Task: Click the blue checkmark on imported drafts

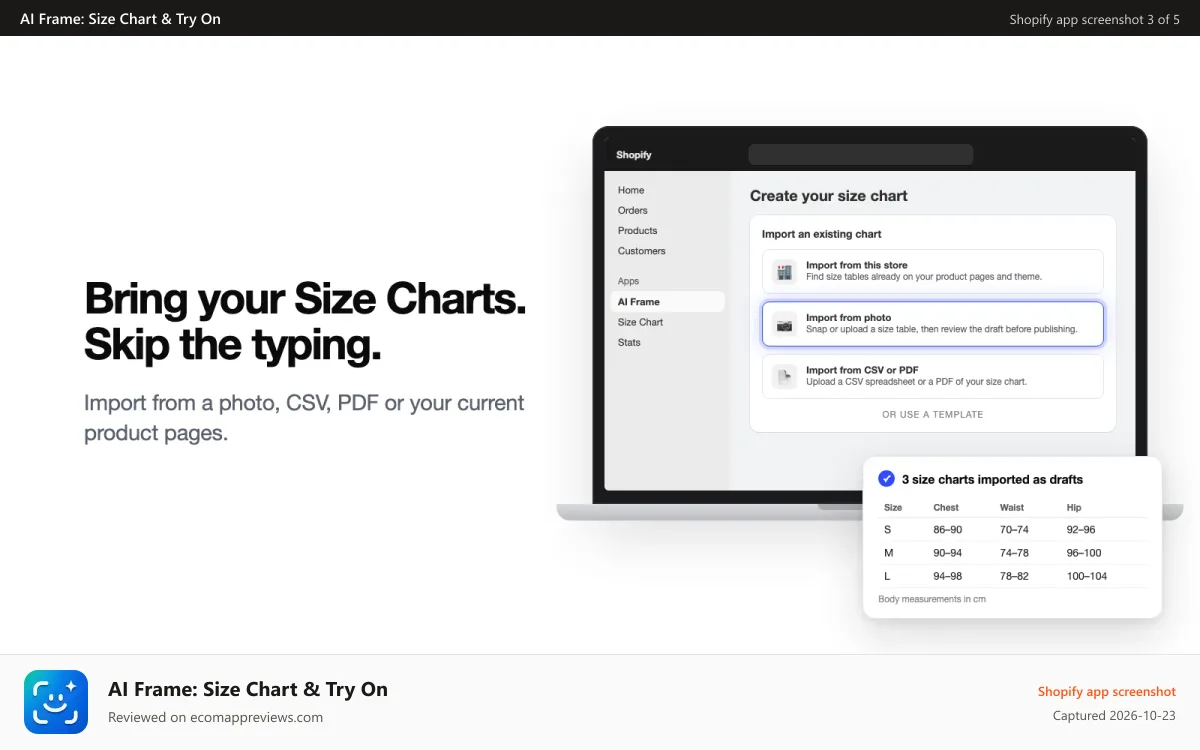Action: pos(886,479)
